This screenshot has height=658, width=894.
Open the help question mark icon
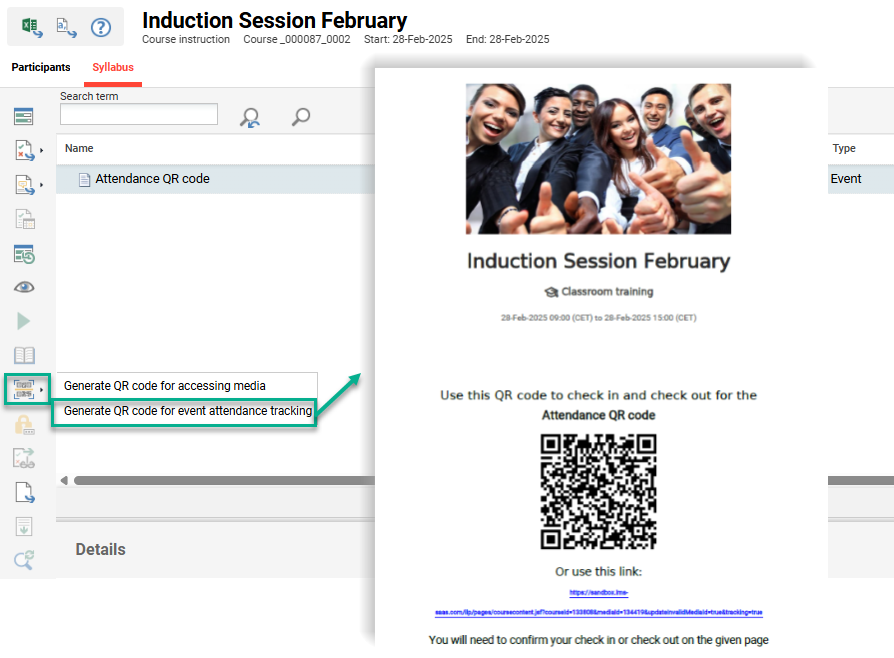tap(101, 27)
